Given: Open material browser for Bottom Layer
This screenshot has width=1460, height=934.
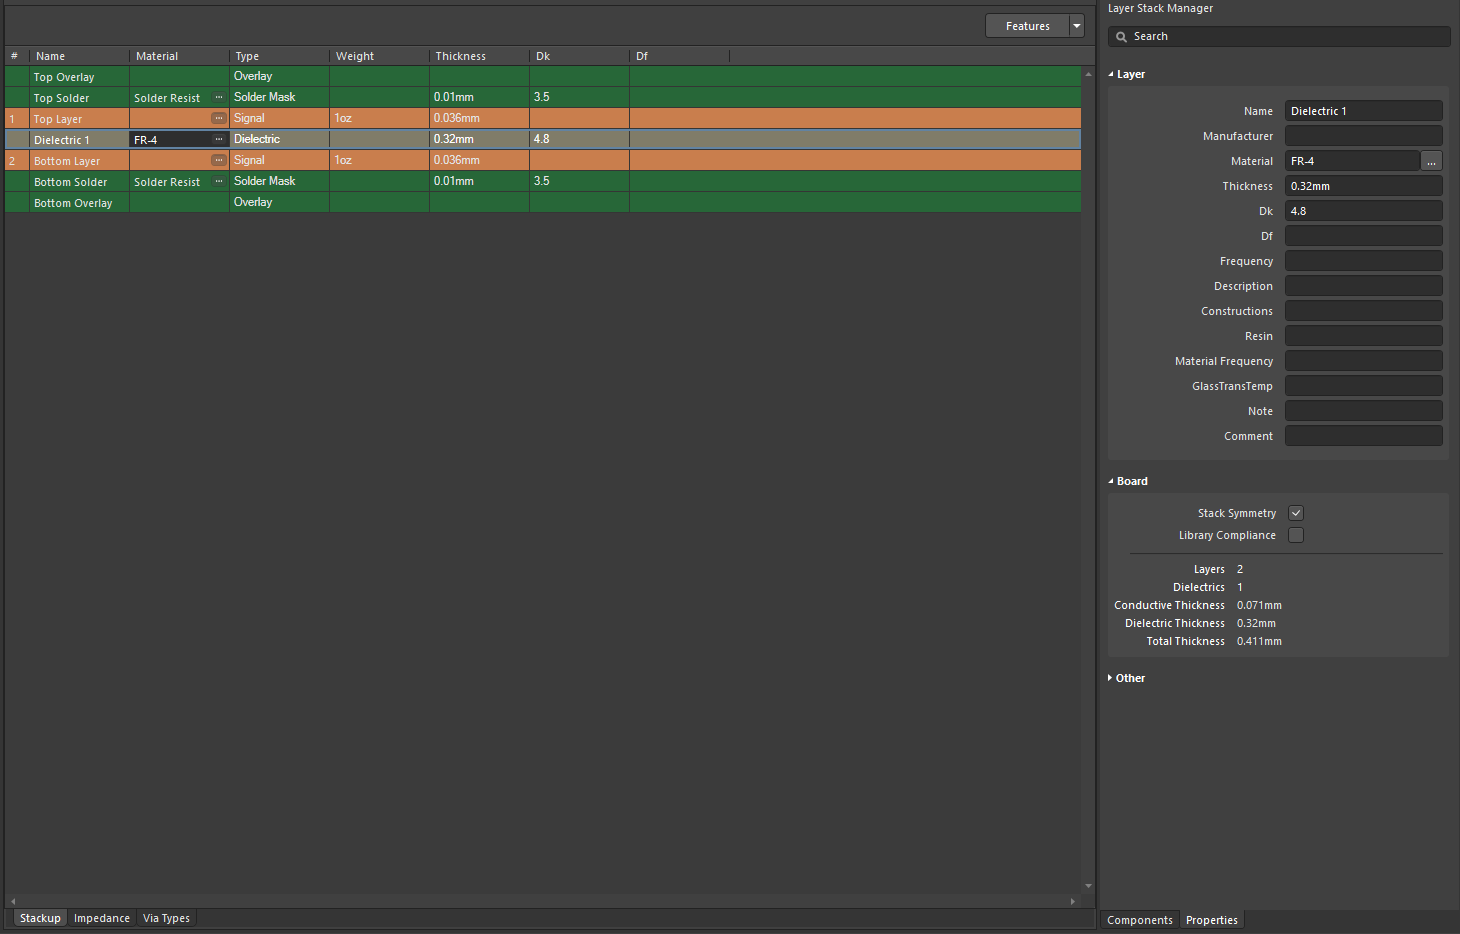Looking at the screenshot, I should click(219, 160).
